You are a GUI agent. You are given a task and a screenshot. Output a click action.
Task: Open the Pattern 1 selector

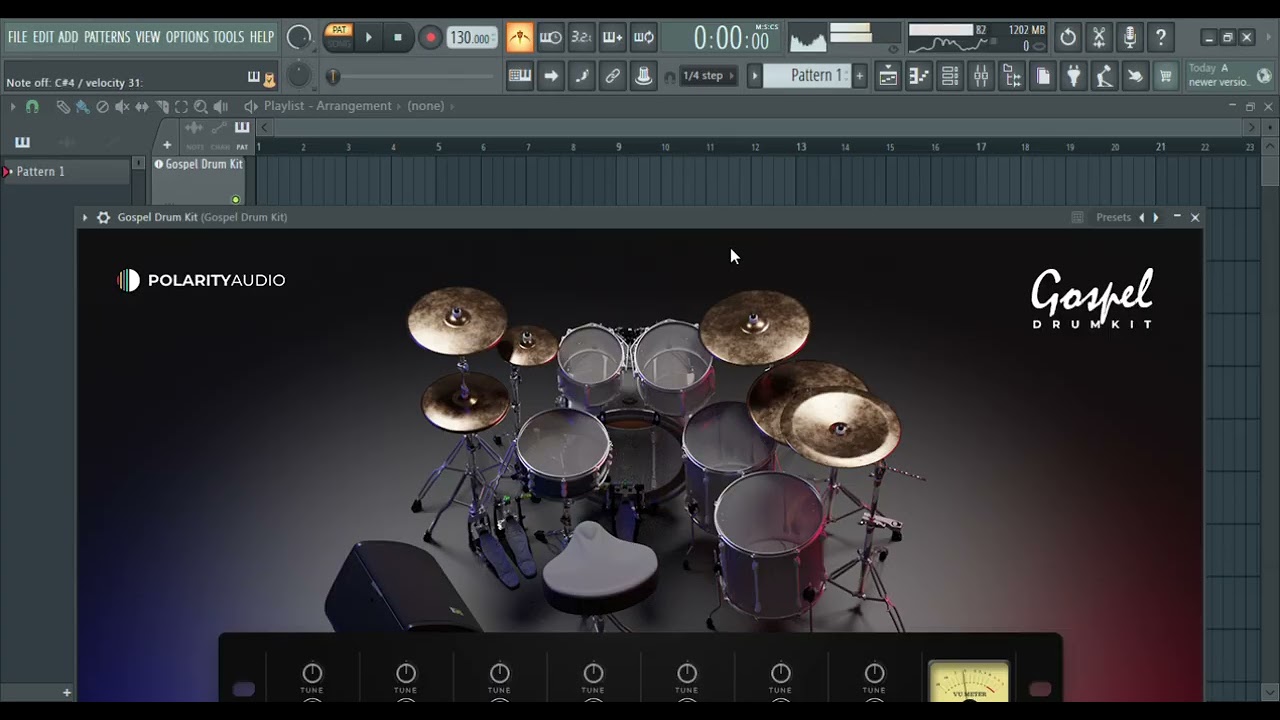(808, 76)
